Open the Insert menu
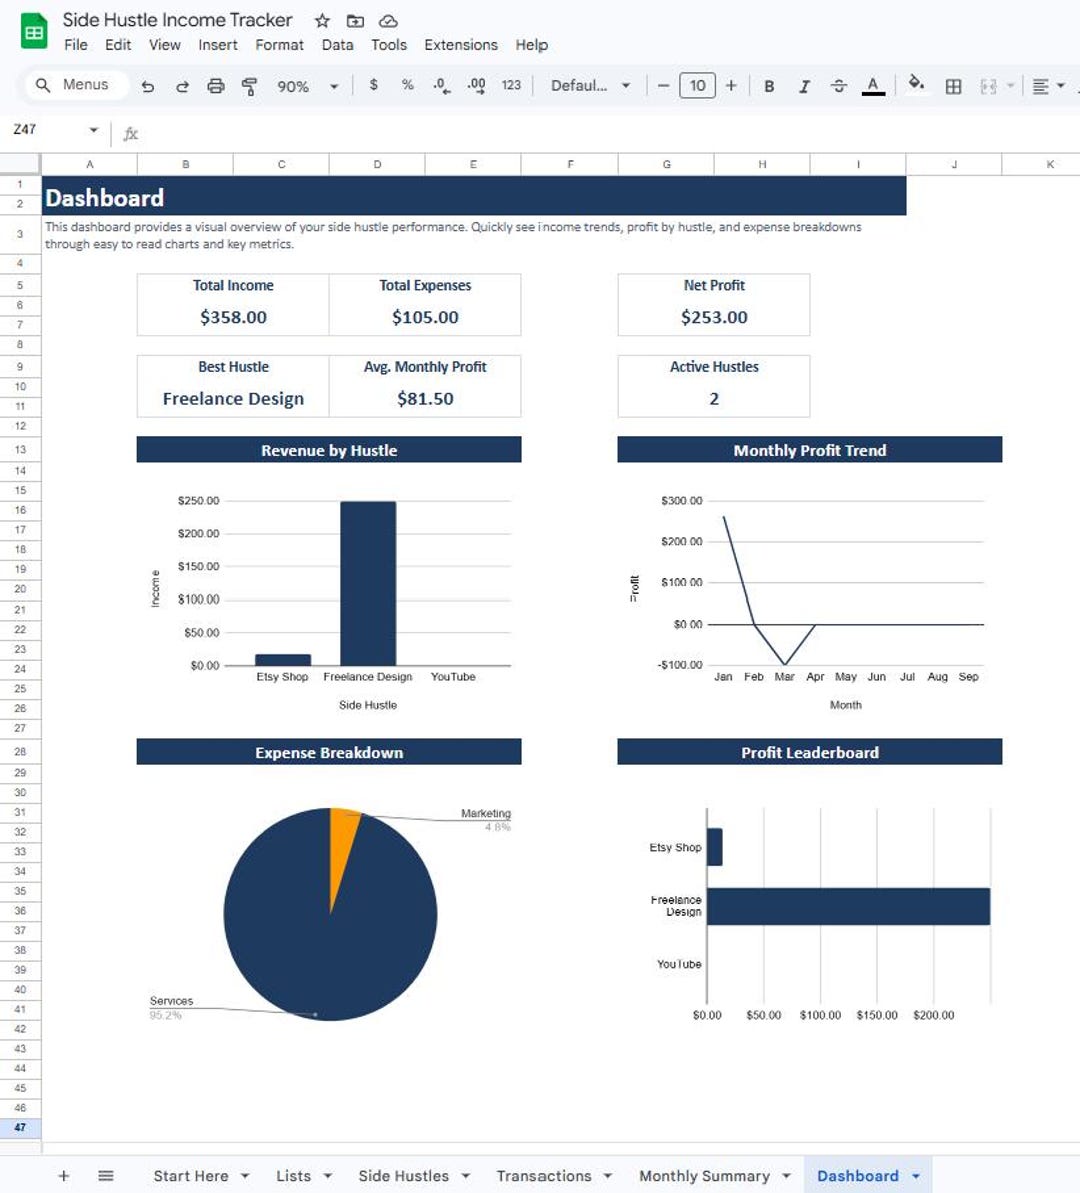The width and height of the screenshot is (1080, 1193). (218, 45)
